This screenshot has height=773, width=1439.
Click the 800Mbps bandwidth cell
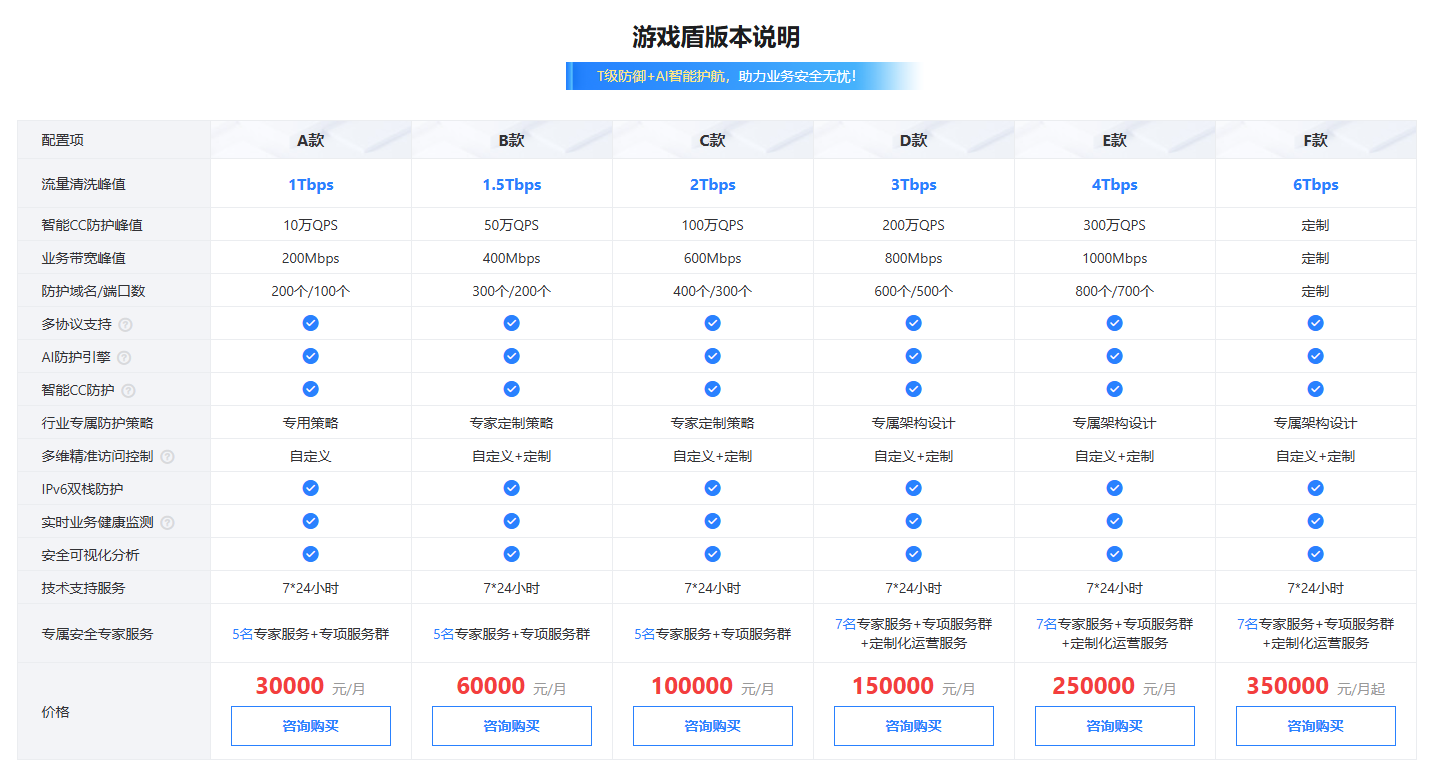[x=914, y=258]
